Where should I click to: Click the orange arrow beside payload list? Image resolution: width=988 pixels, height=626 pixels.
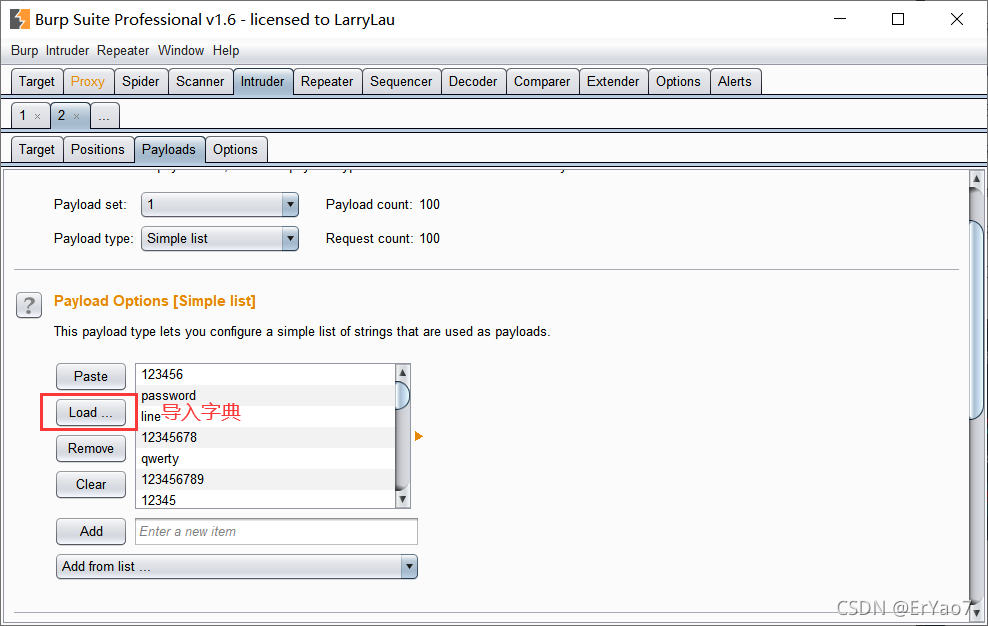point(418,436)
